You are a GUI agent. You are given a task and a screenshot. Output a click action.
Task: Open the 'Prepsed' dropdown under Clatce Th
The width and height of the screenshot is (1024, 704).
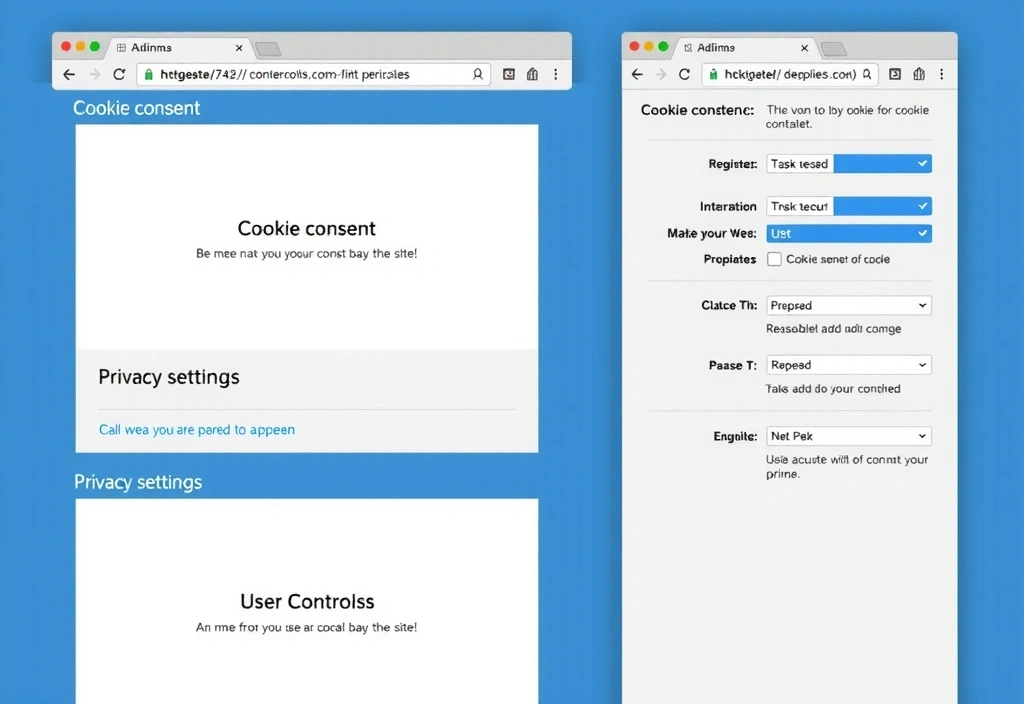pyautogui.click(x=848, y=305)
